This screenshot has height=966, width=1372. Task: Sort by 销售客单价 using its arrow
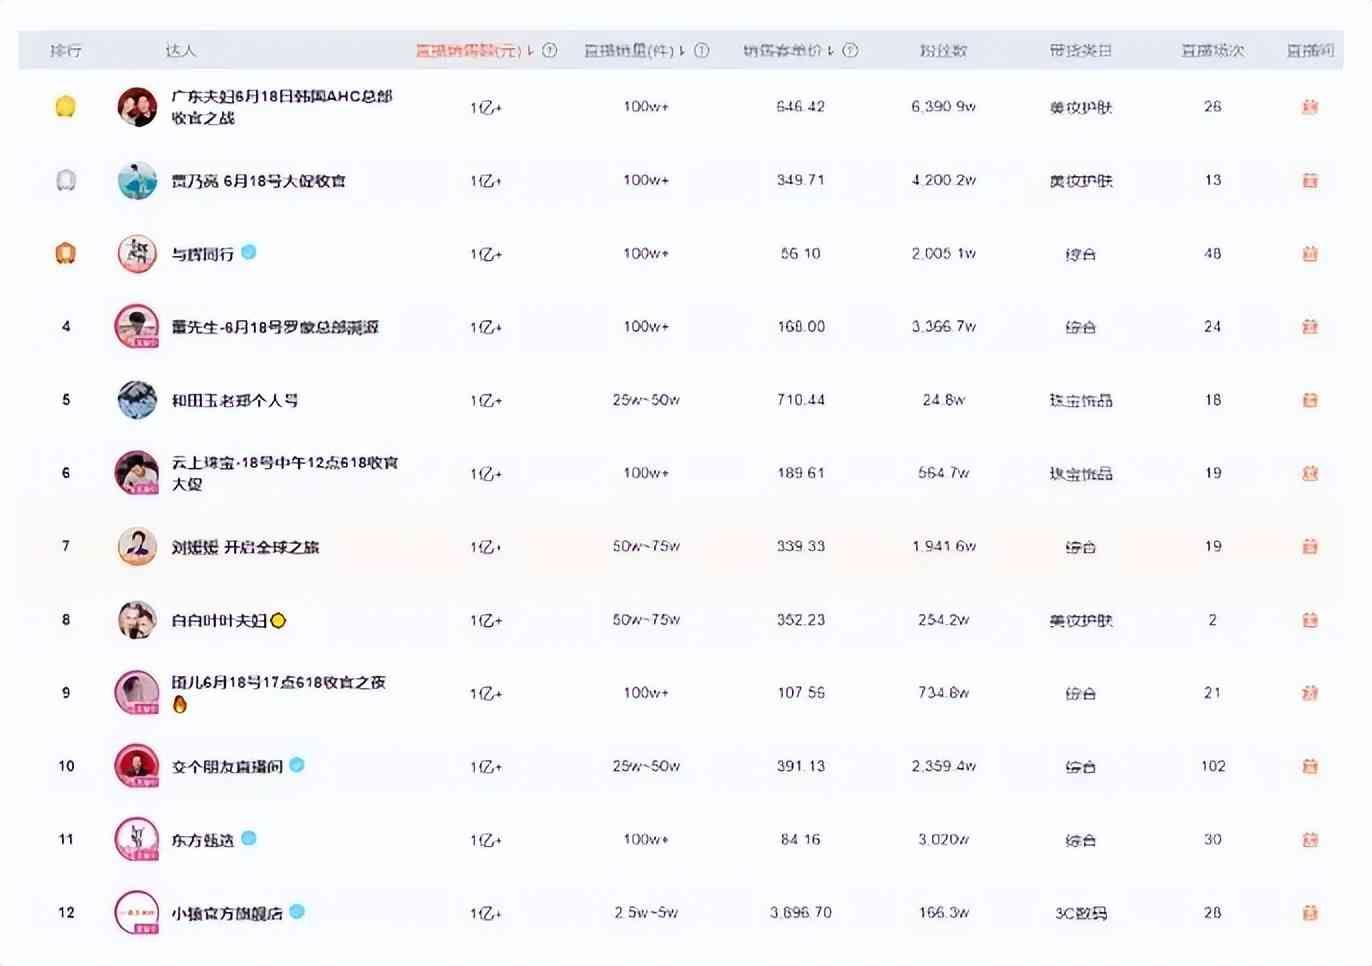(x=831, y=50)
